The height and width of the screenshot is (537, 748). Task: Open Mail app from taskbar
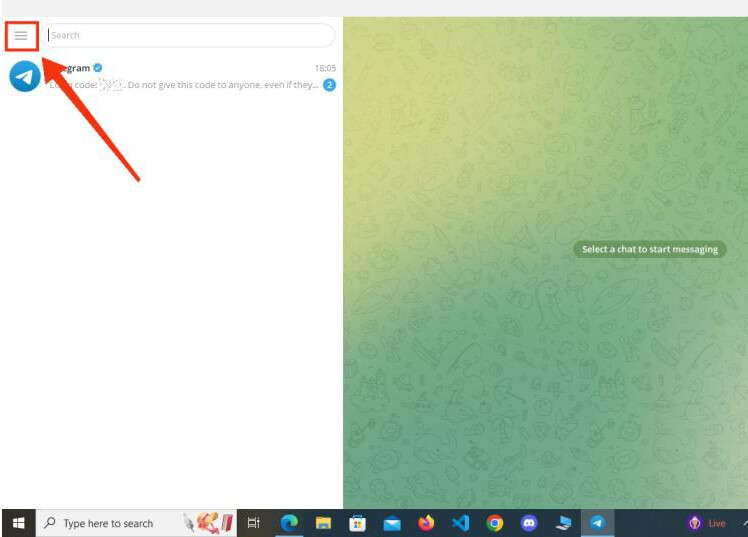pyautogui.click(x=392, y=524)
